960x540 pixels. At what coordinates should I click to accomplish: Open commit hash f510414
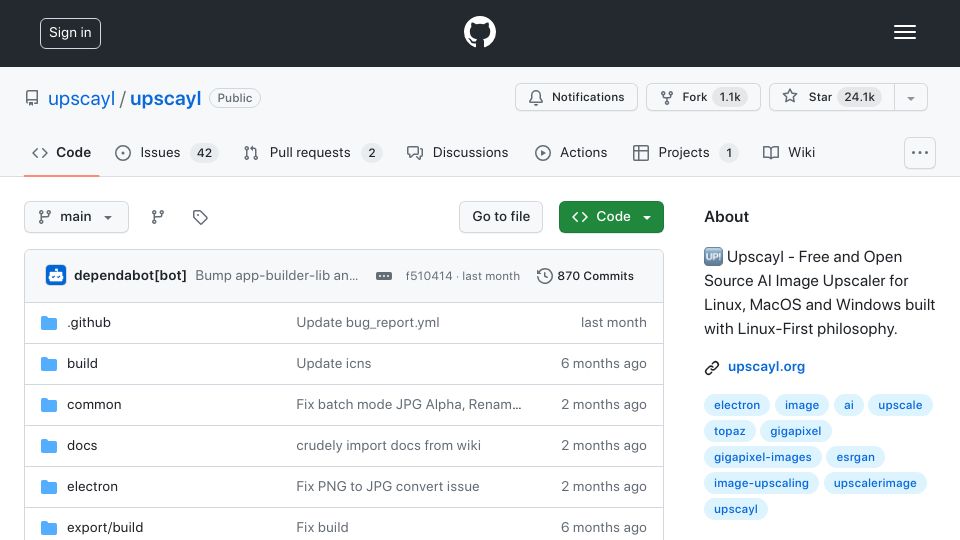(x=429, y=276)
